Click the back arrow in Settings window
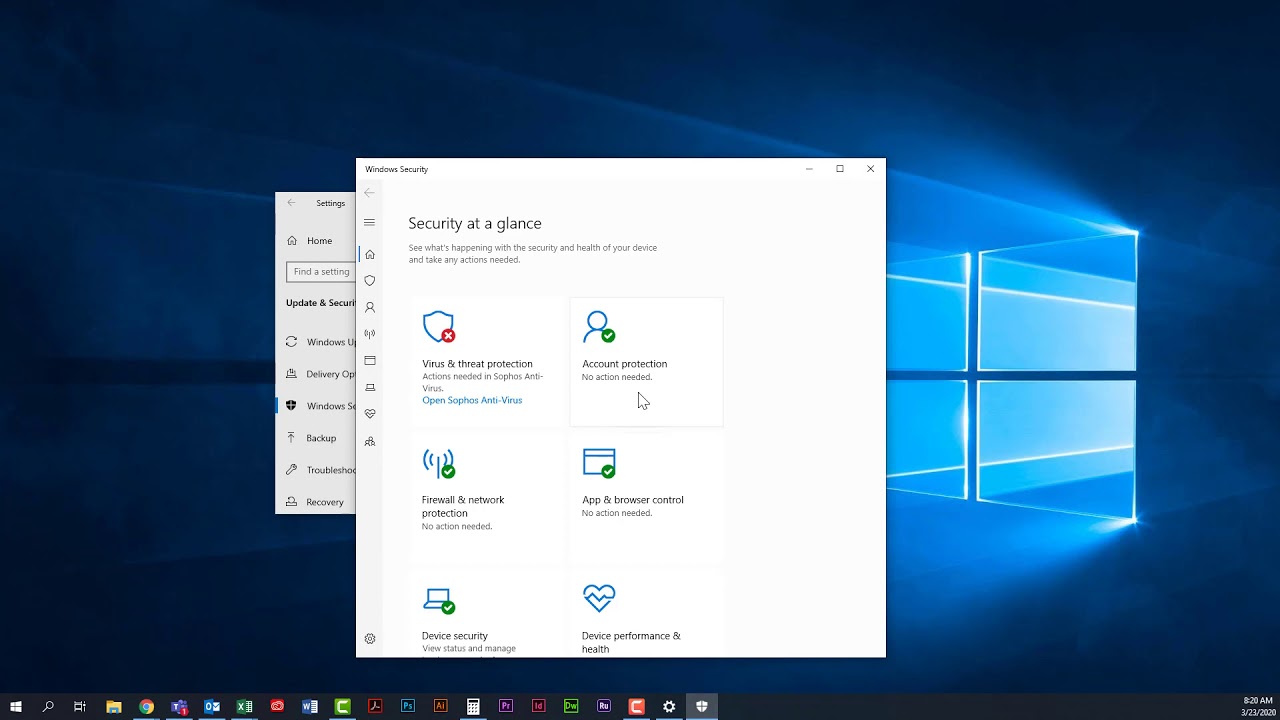 pyautogui.click(x=291, y=203)
